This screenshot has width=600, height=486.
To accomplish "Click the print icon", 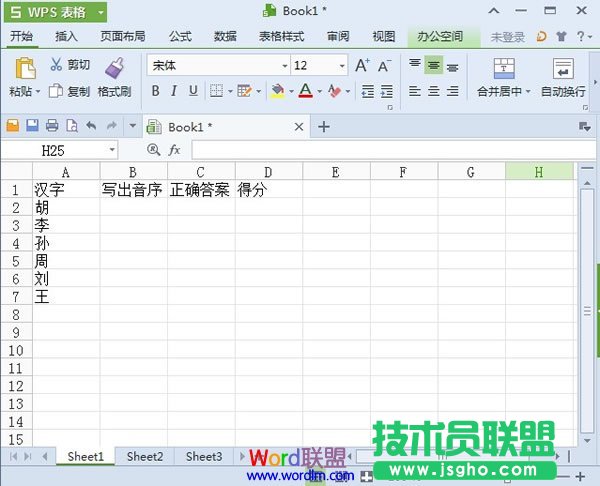I will pyautogui.click(x=52, y=126).
